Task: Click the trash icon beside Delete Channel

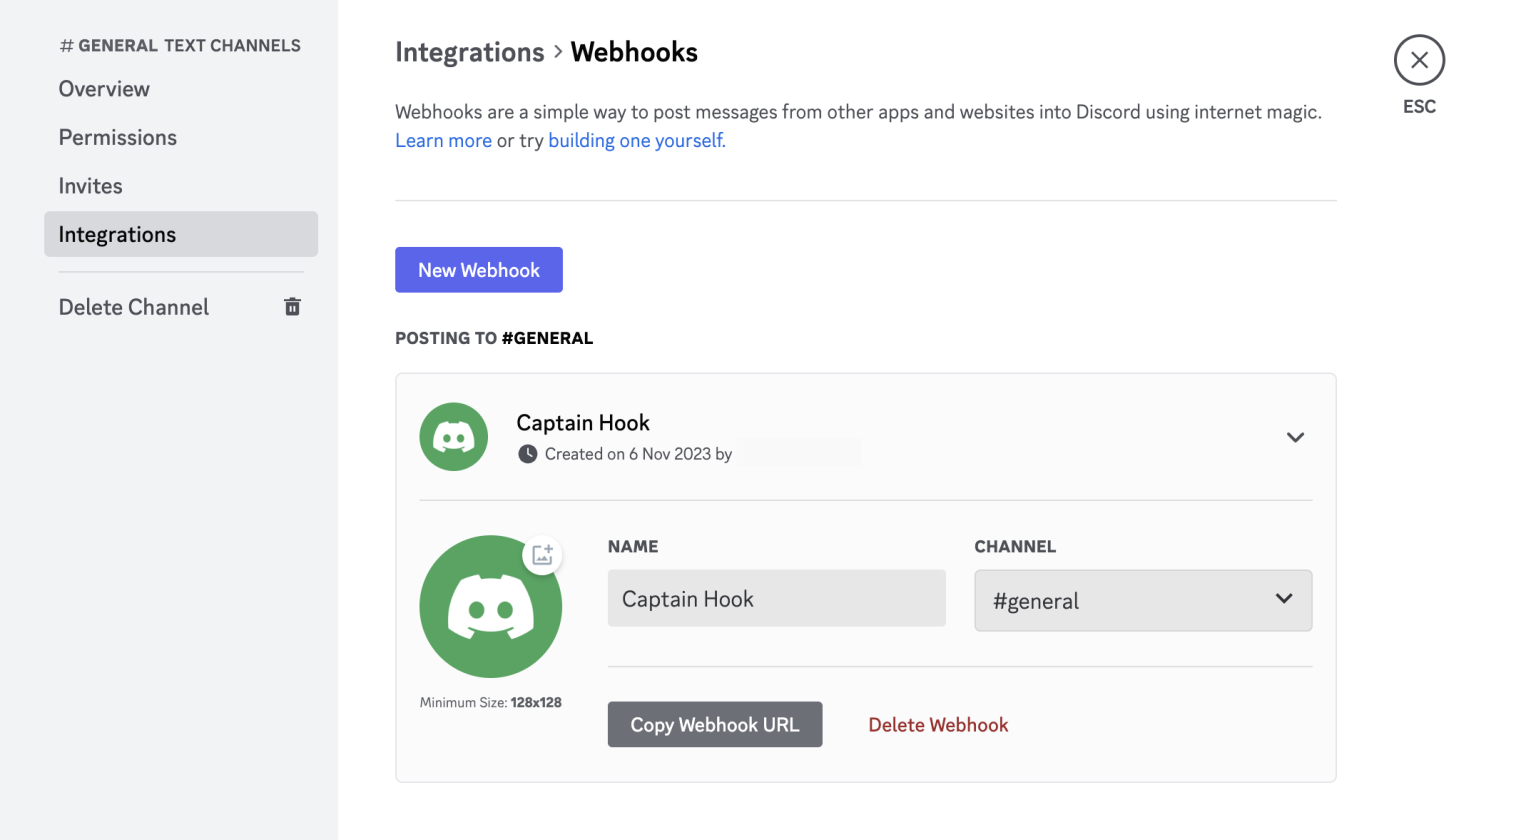Action: 291,307
